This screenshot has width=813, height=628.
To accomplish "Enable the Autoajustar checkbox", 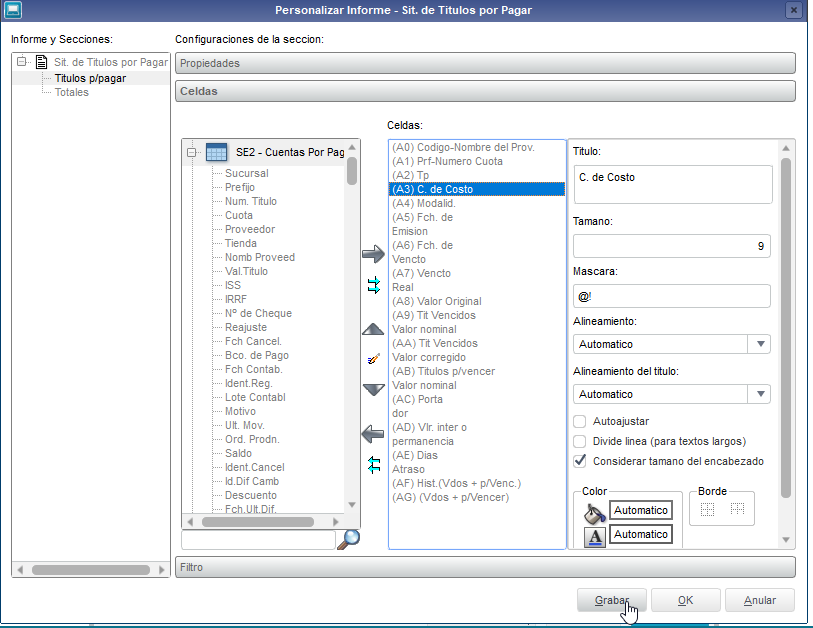I will 580,421.
